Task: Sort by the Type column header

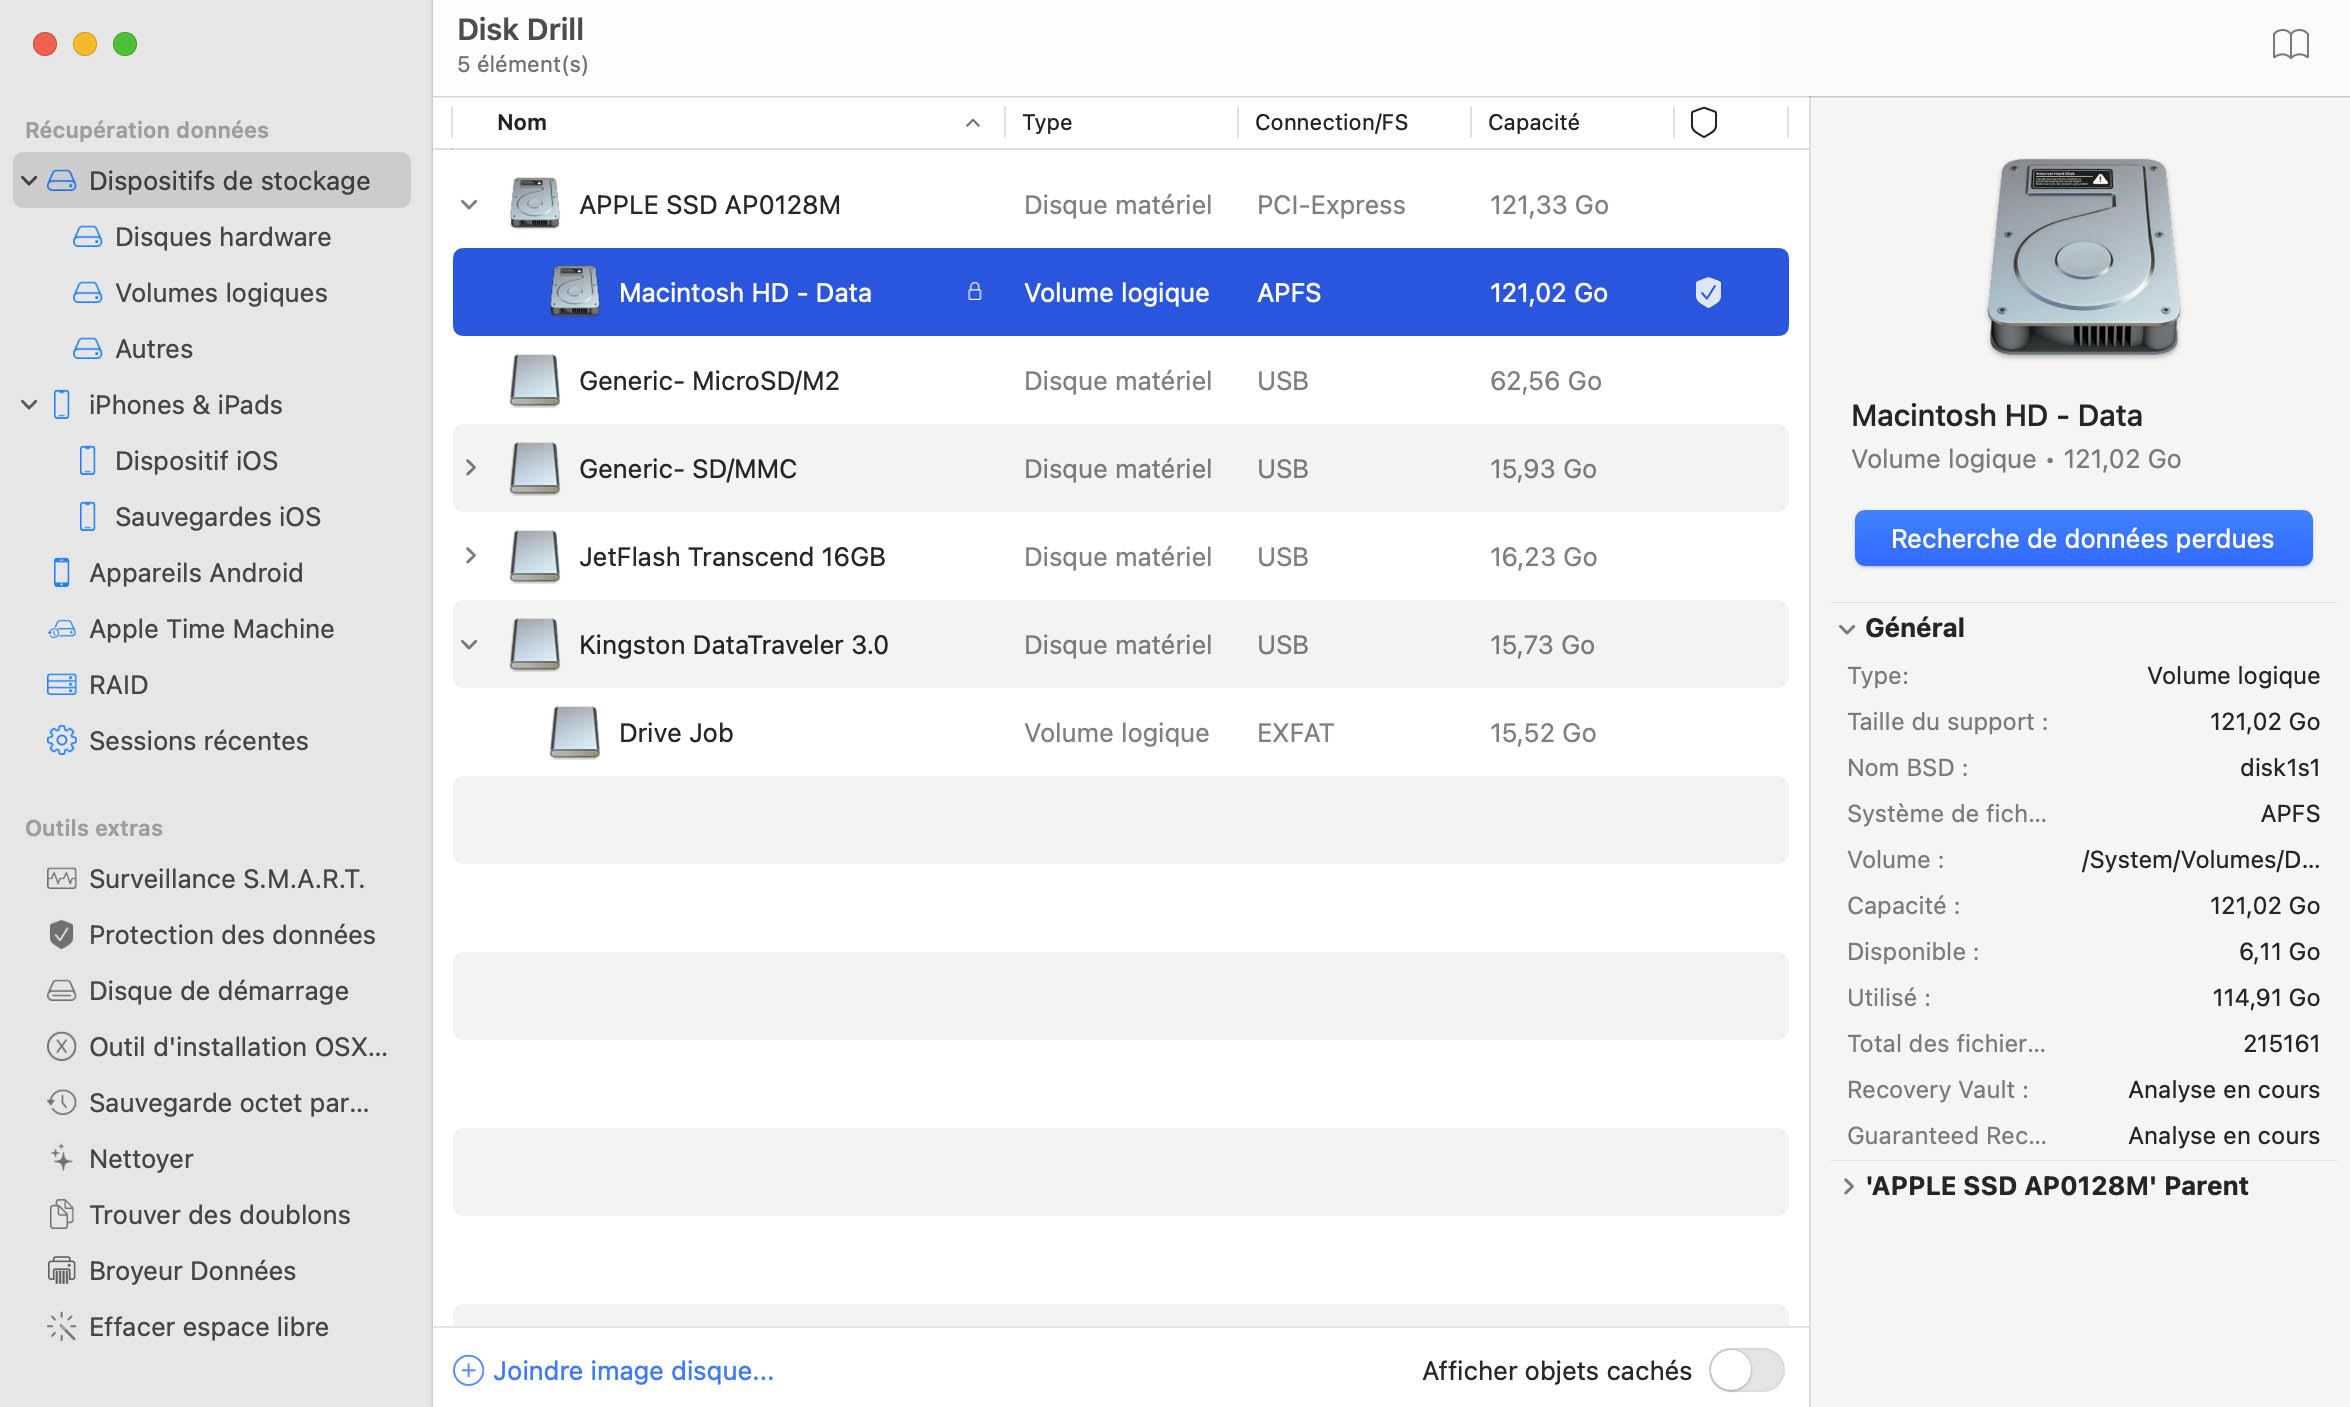Action: pos(1120,122)
